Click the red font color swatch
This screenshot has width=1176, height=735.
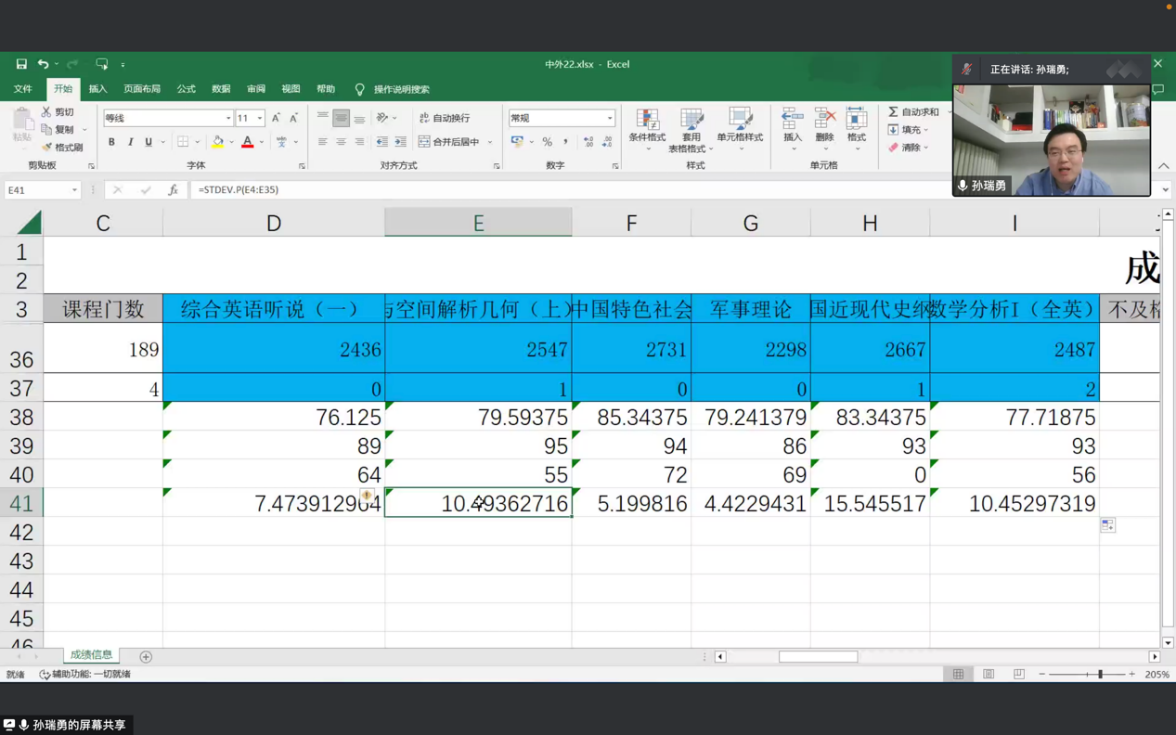point(247,142)
